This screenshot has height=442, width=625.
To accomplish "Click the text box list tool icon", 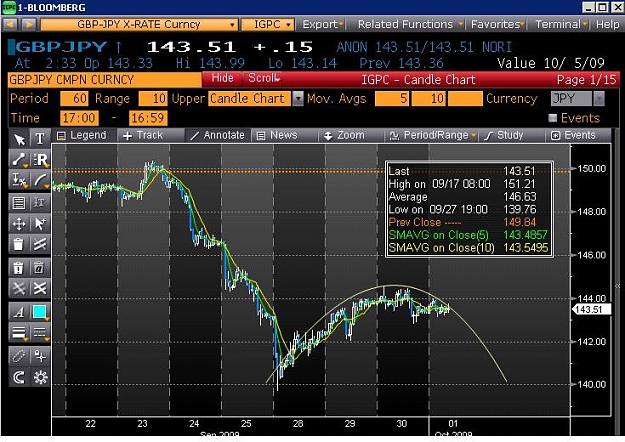I will click(19, 203).
